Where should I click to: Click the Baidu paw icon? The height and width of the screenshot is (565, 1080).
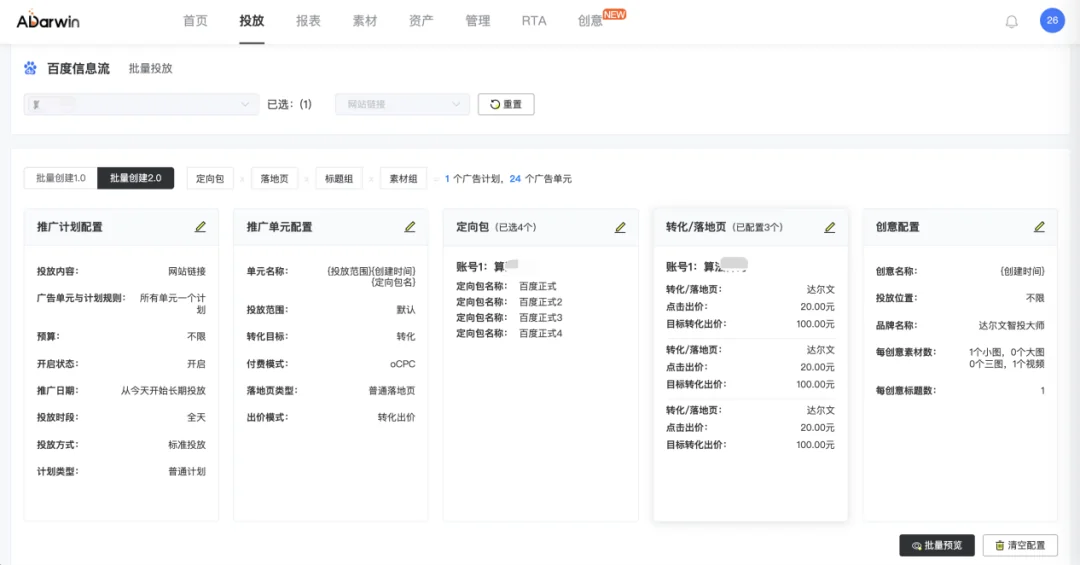point(30,68)
